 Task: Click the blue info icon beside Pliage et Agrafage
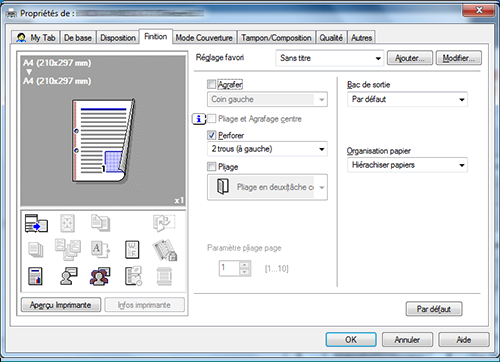[199, 119]
